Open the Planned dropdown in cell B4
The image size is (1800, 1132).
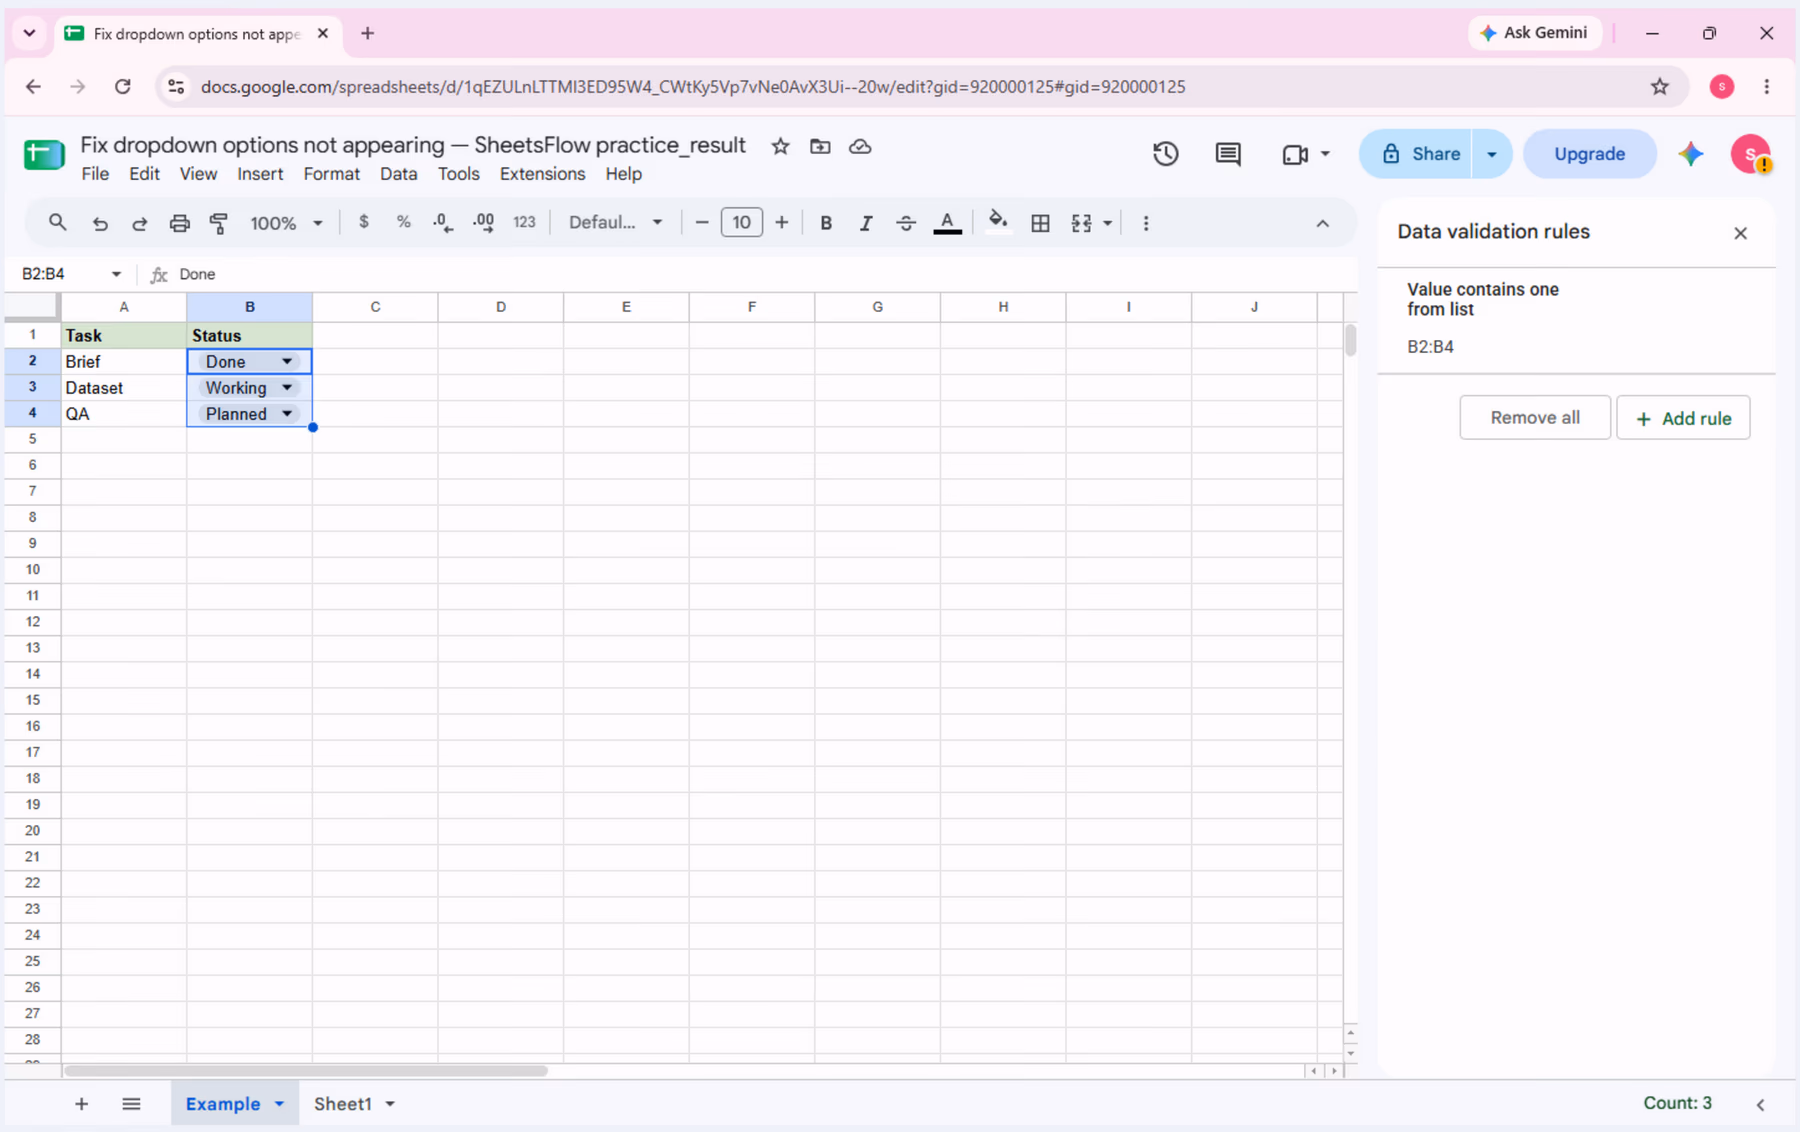click(x=287, y=413)
